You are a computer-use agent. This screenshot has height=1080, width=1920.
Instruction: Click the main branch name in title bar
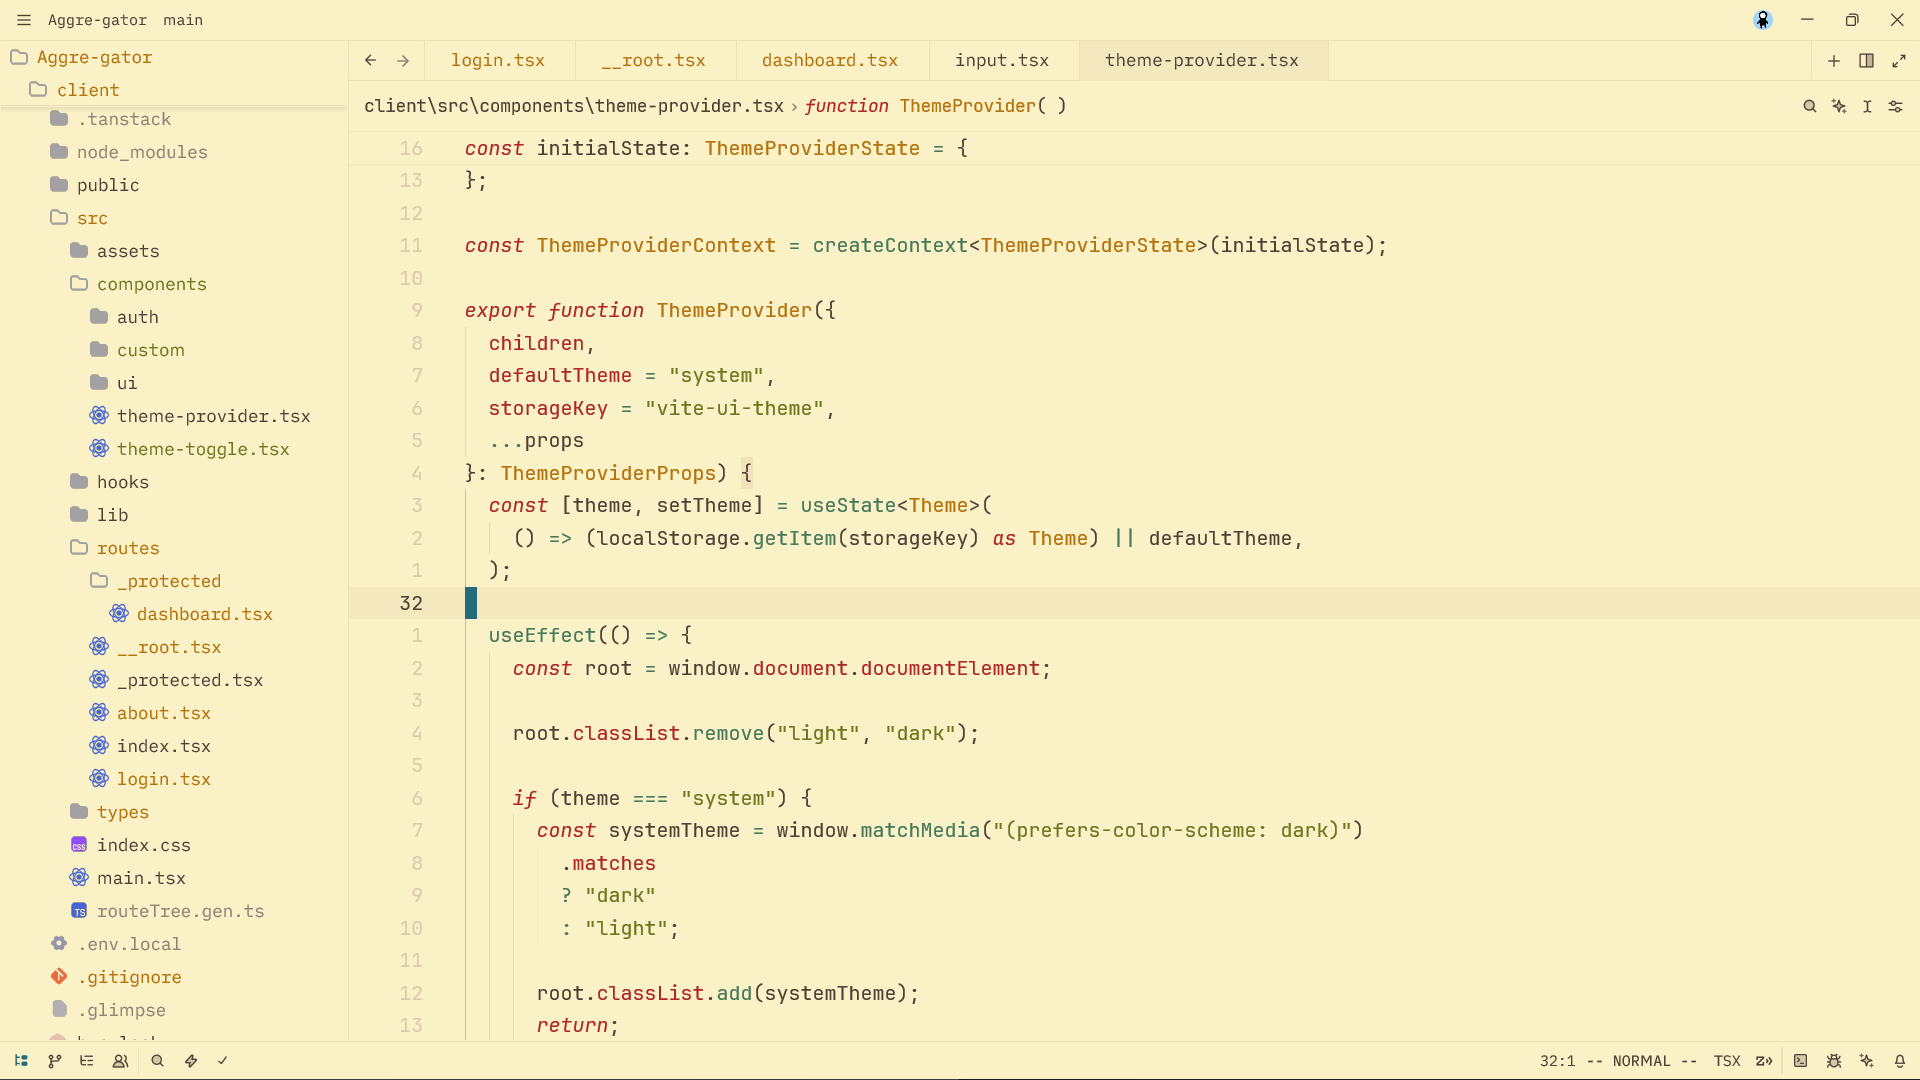183,20
